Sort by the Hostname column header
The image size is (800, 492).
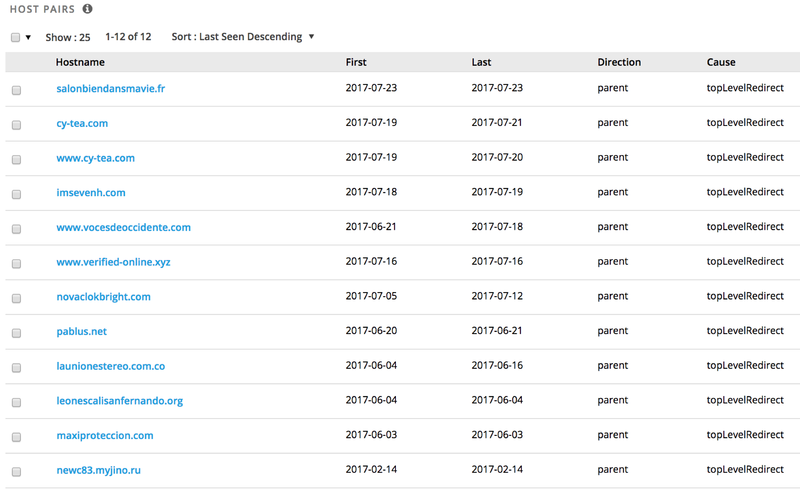pos(80,62)
